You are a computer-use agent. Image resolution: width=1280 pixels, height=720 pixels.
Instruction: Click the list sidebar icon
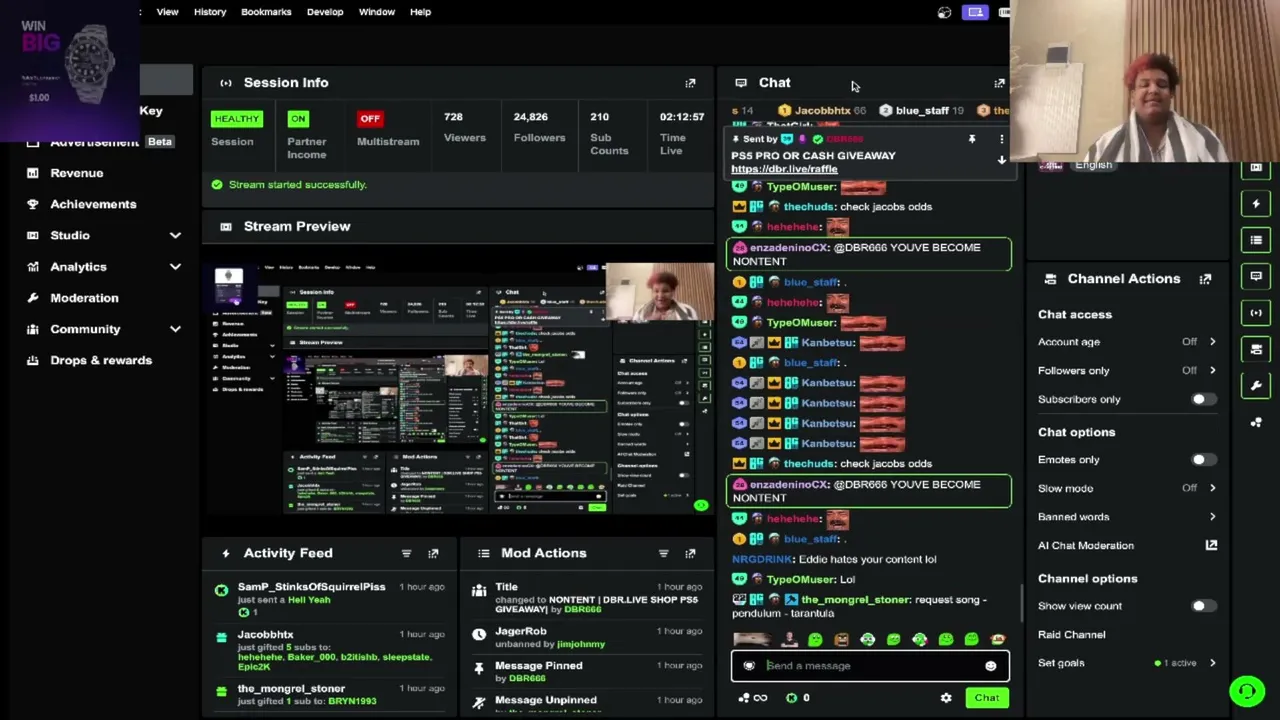(1256, 240)
